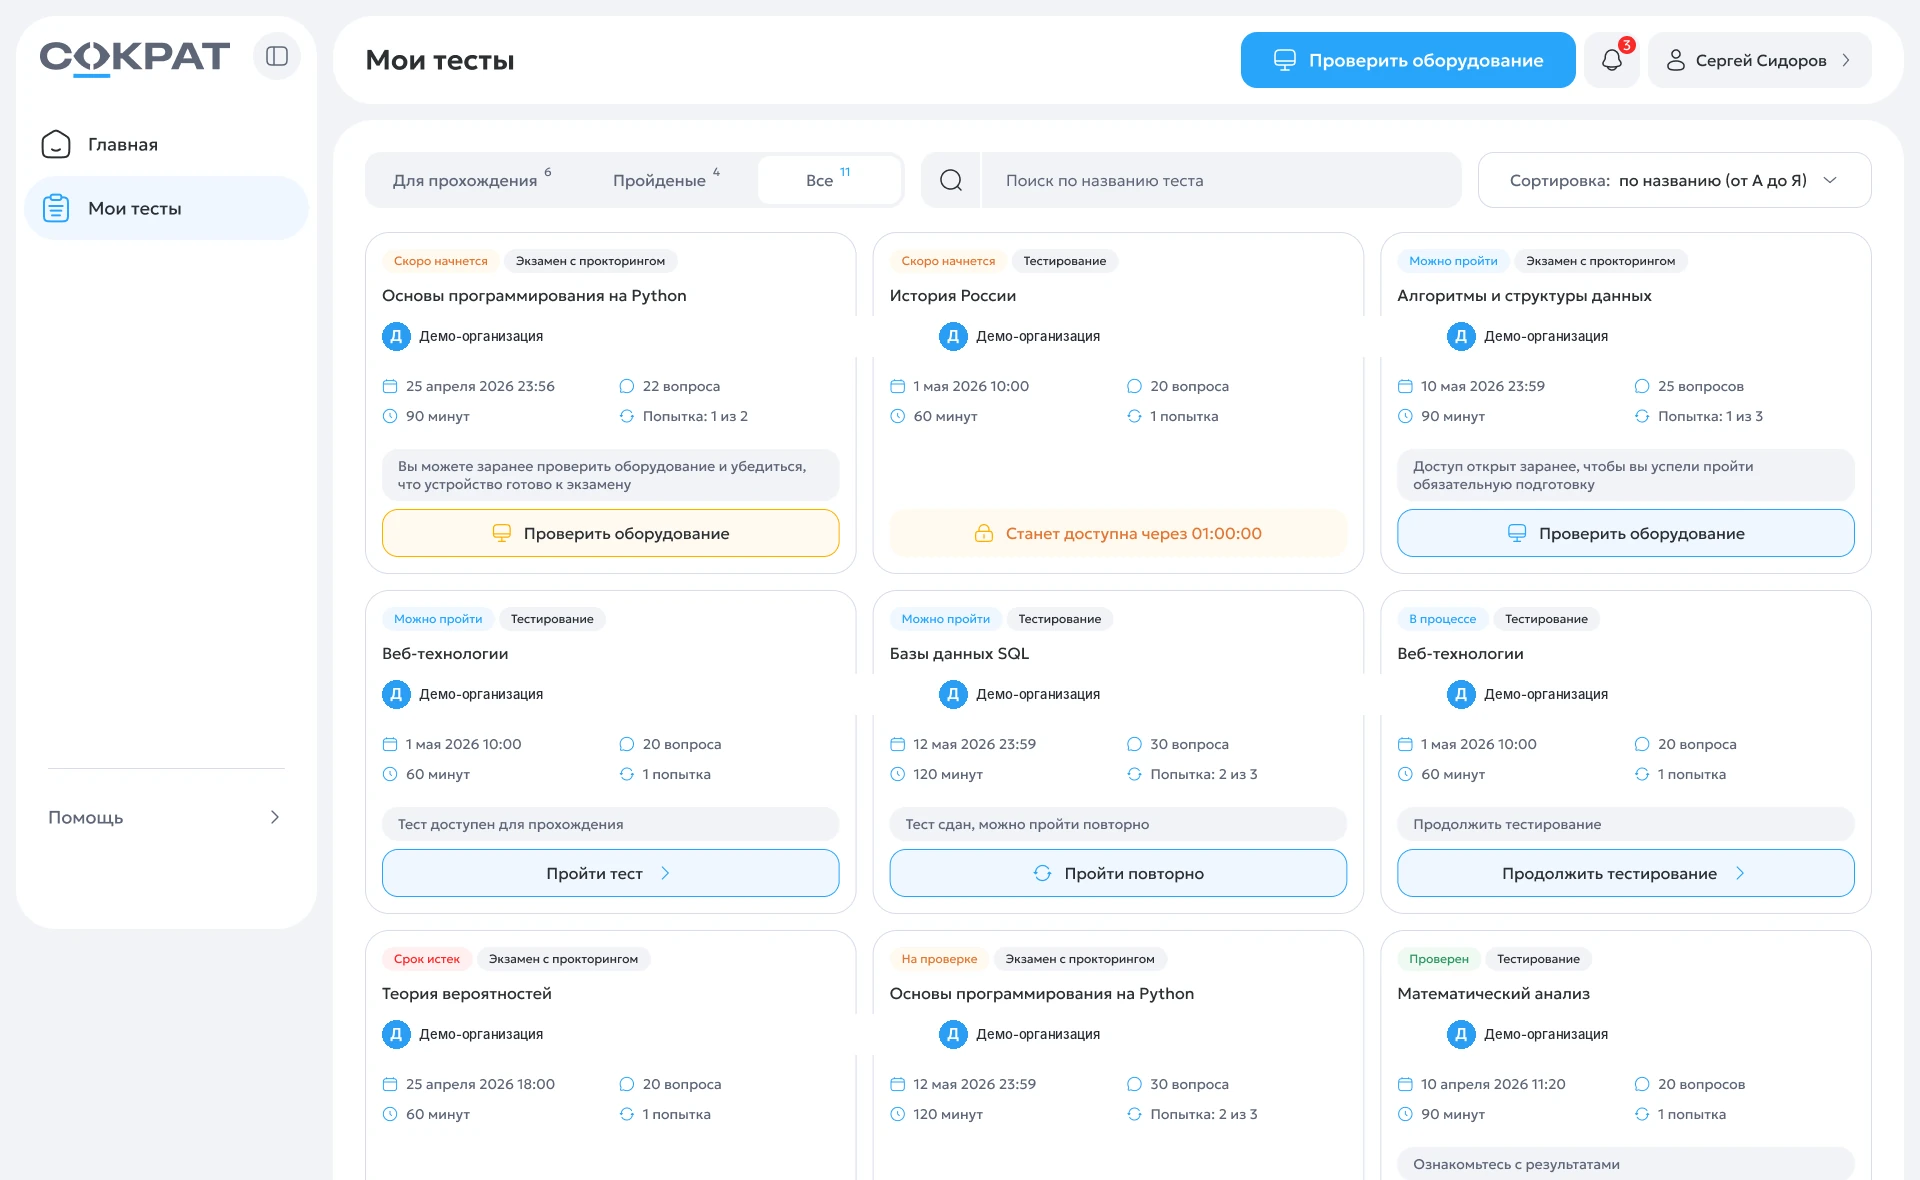Click the user profile icon beside Сергей Сидоров

click(x=1675, y=60)
